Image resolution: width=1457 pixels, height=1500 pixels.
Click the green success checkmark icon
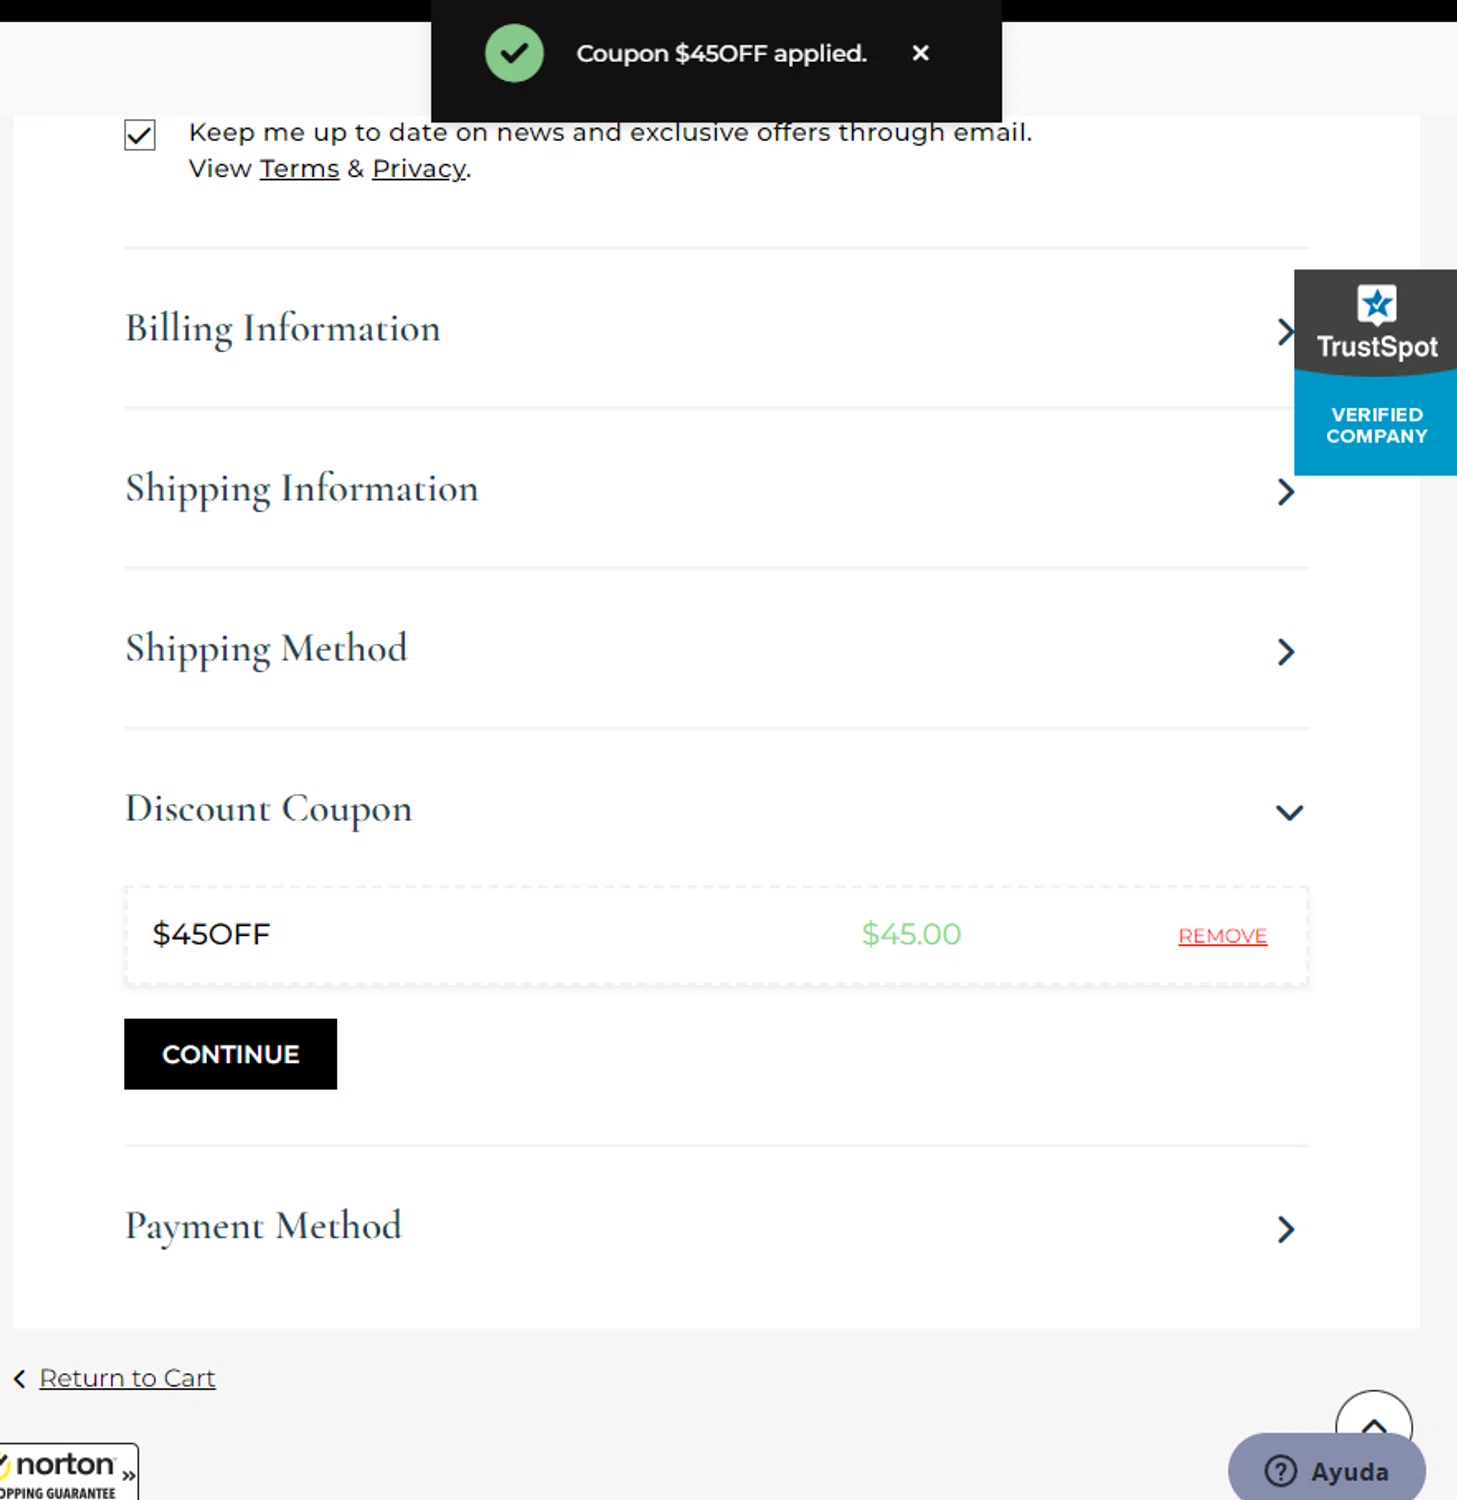(x=514, y=53)
